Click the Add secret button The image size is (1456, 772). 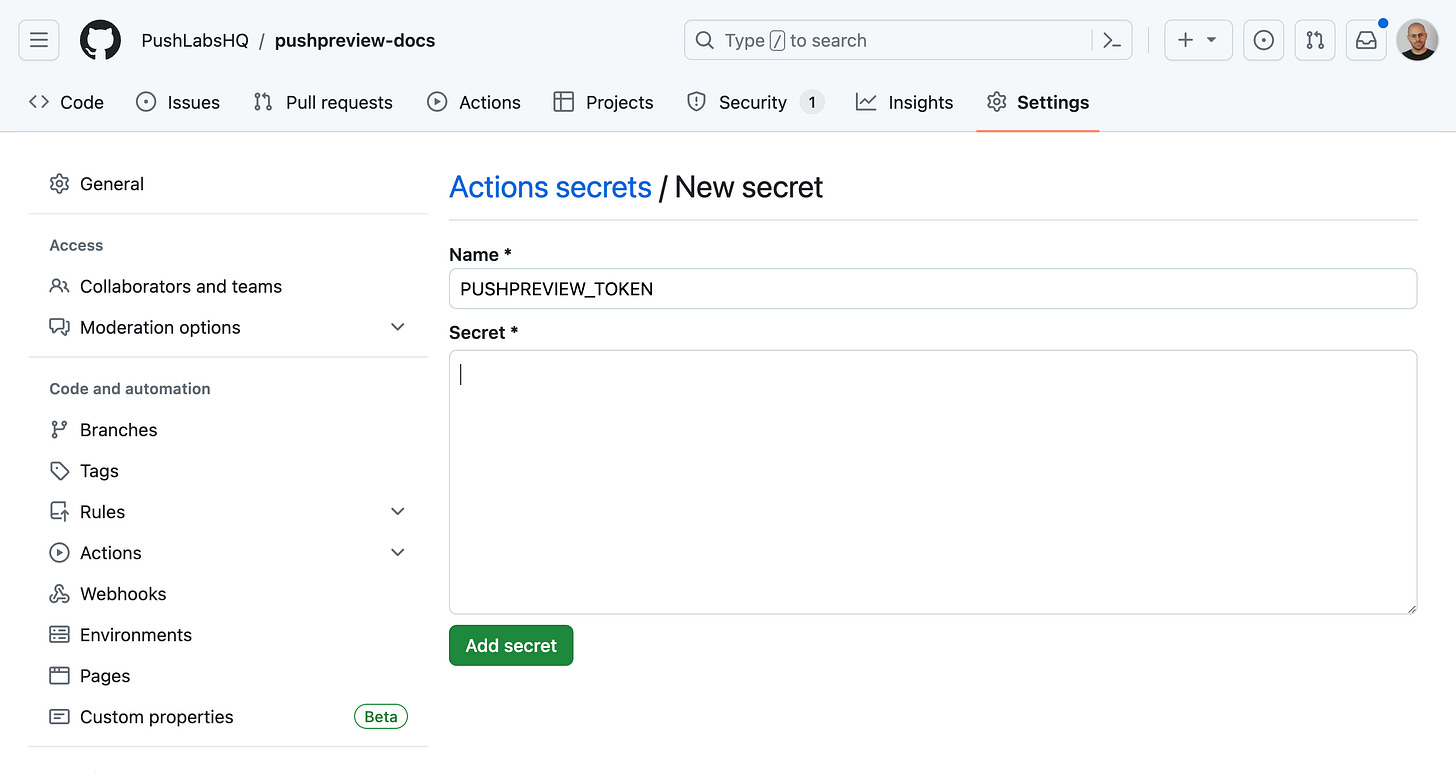coord(511,645)
